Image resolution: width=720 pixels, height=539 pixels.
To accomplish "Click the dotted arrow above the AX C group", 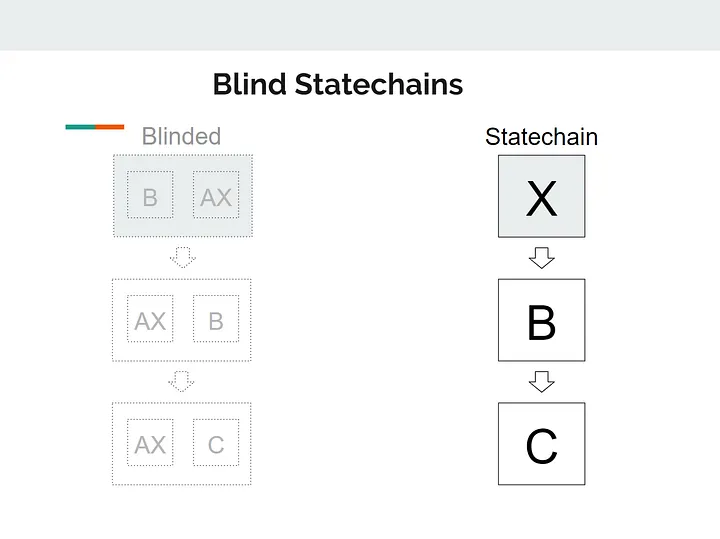I will tap(182, 381).
